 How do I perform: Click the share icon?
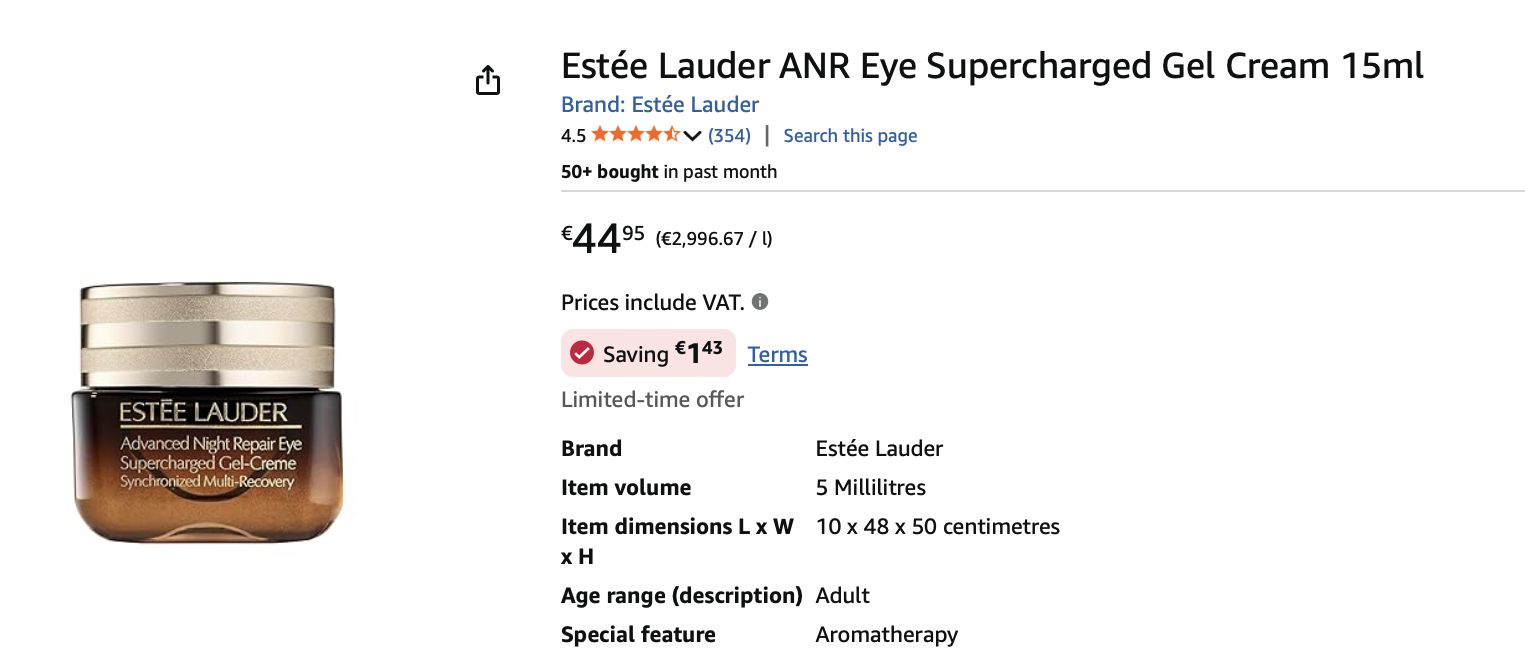click(x=487, y=80)
